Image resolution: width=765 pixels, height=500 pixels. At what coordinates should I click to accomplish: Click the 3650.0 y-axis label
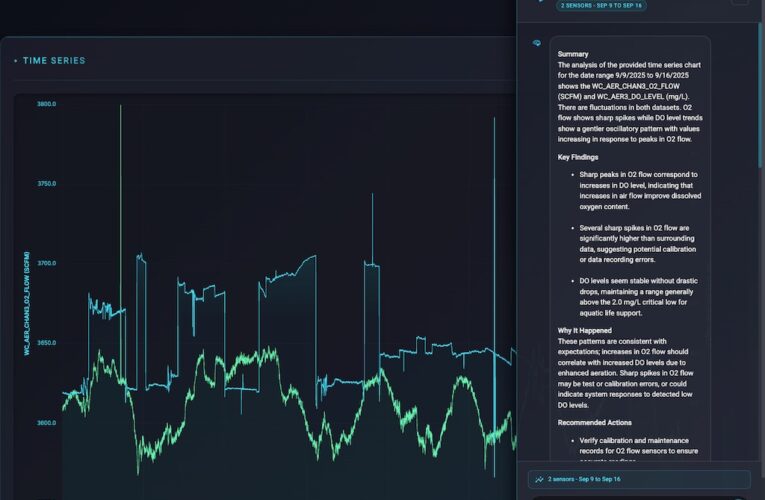click(46, 342)
